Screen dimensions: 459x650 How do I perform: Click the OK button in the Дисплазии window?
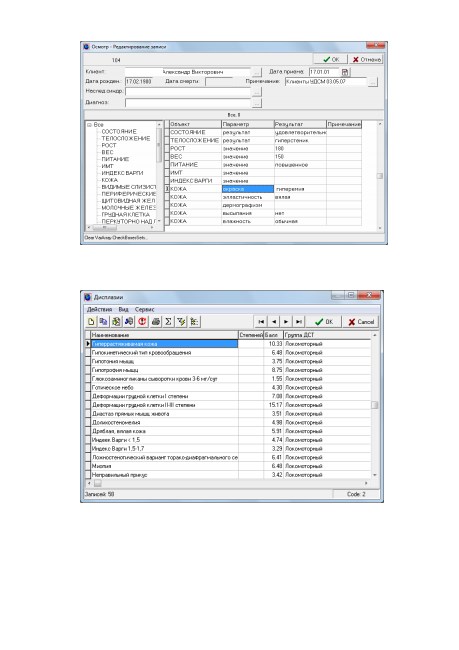pyautogui.click(x=324, y=322)
